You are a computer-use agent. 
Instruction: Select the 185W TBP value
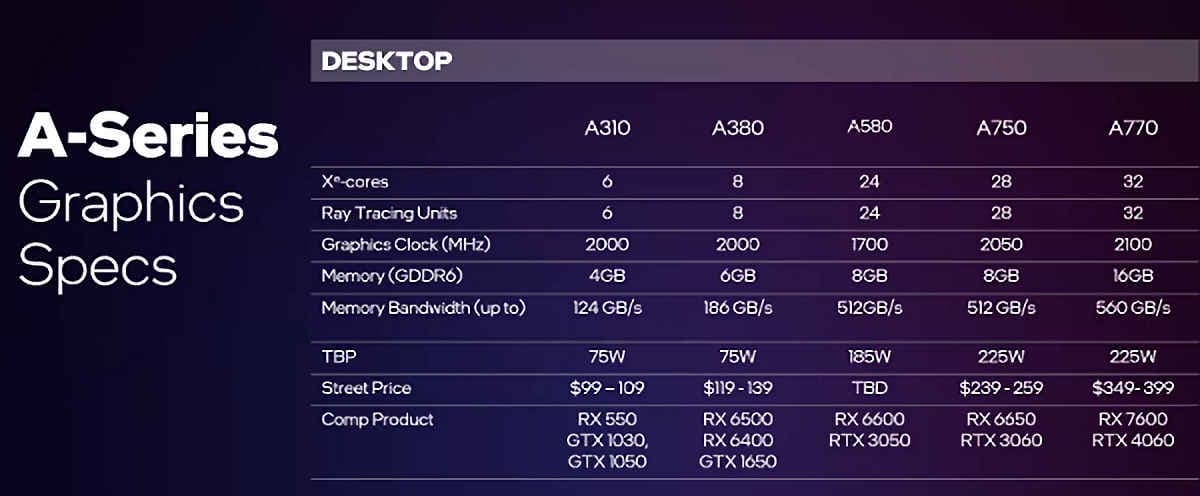(869, 356)
